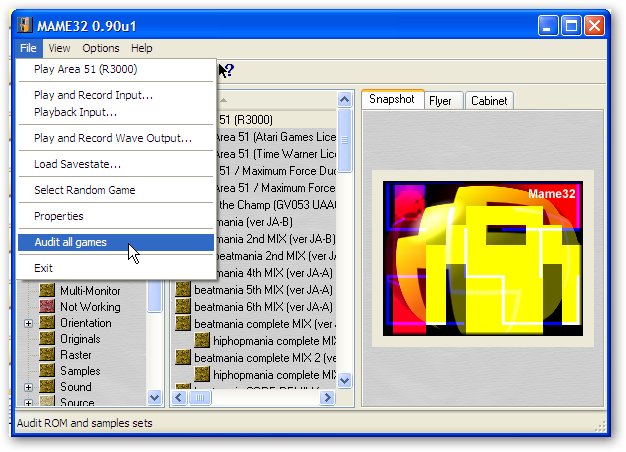Click icon beside beatmania complete MIX 2

coord(183,357)
